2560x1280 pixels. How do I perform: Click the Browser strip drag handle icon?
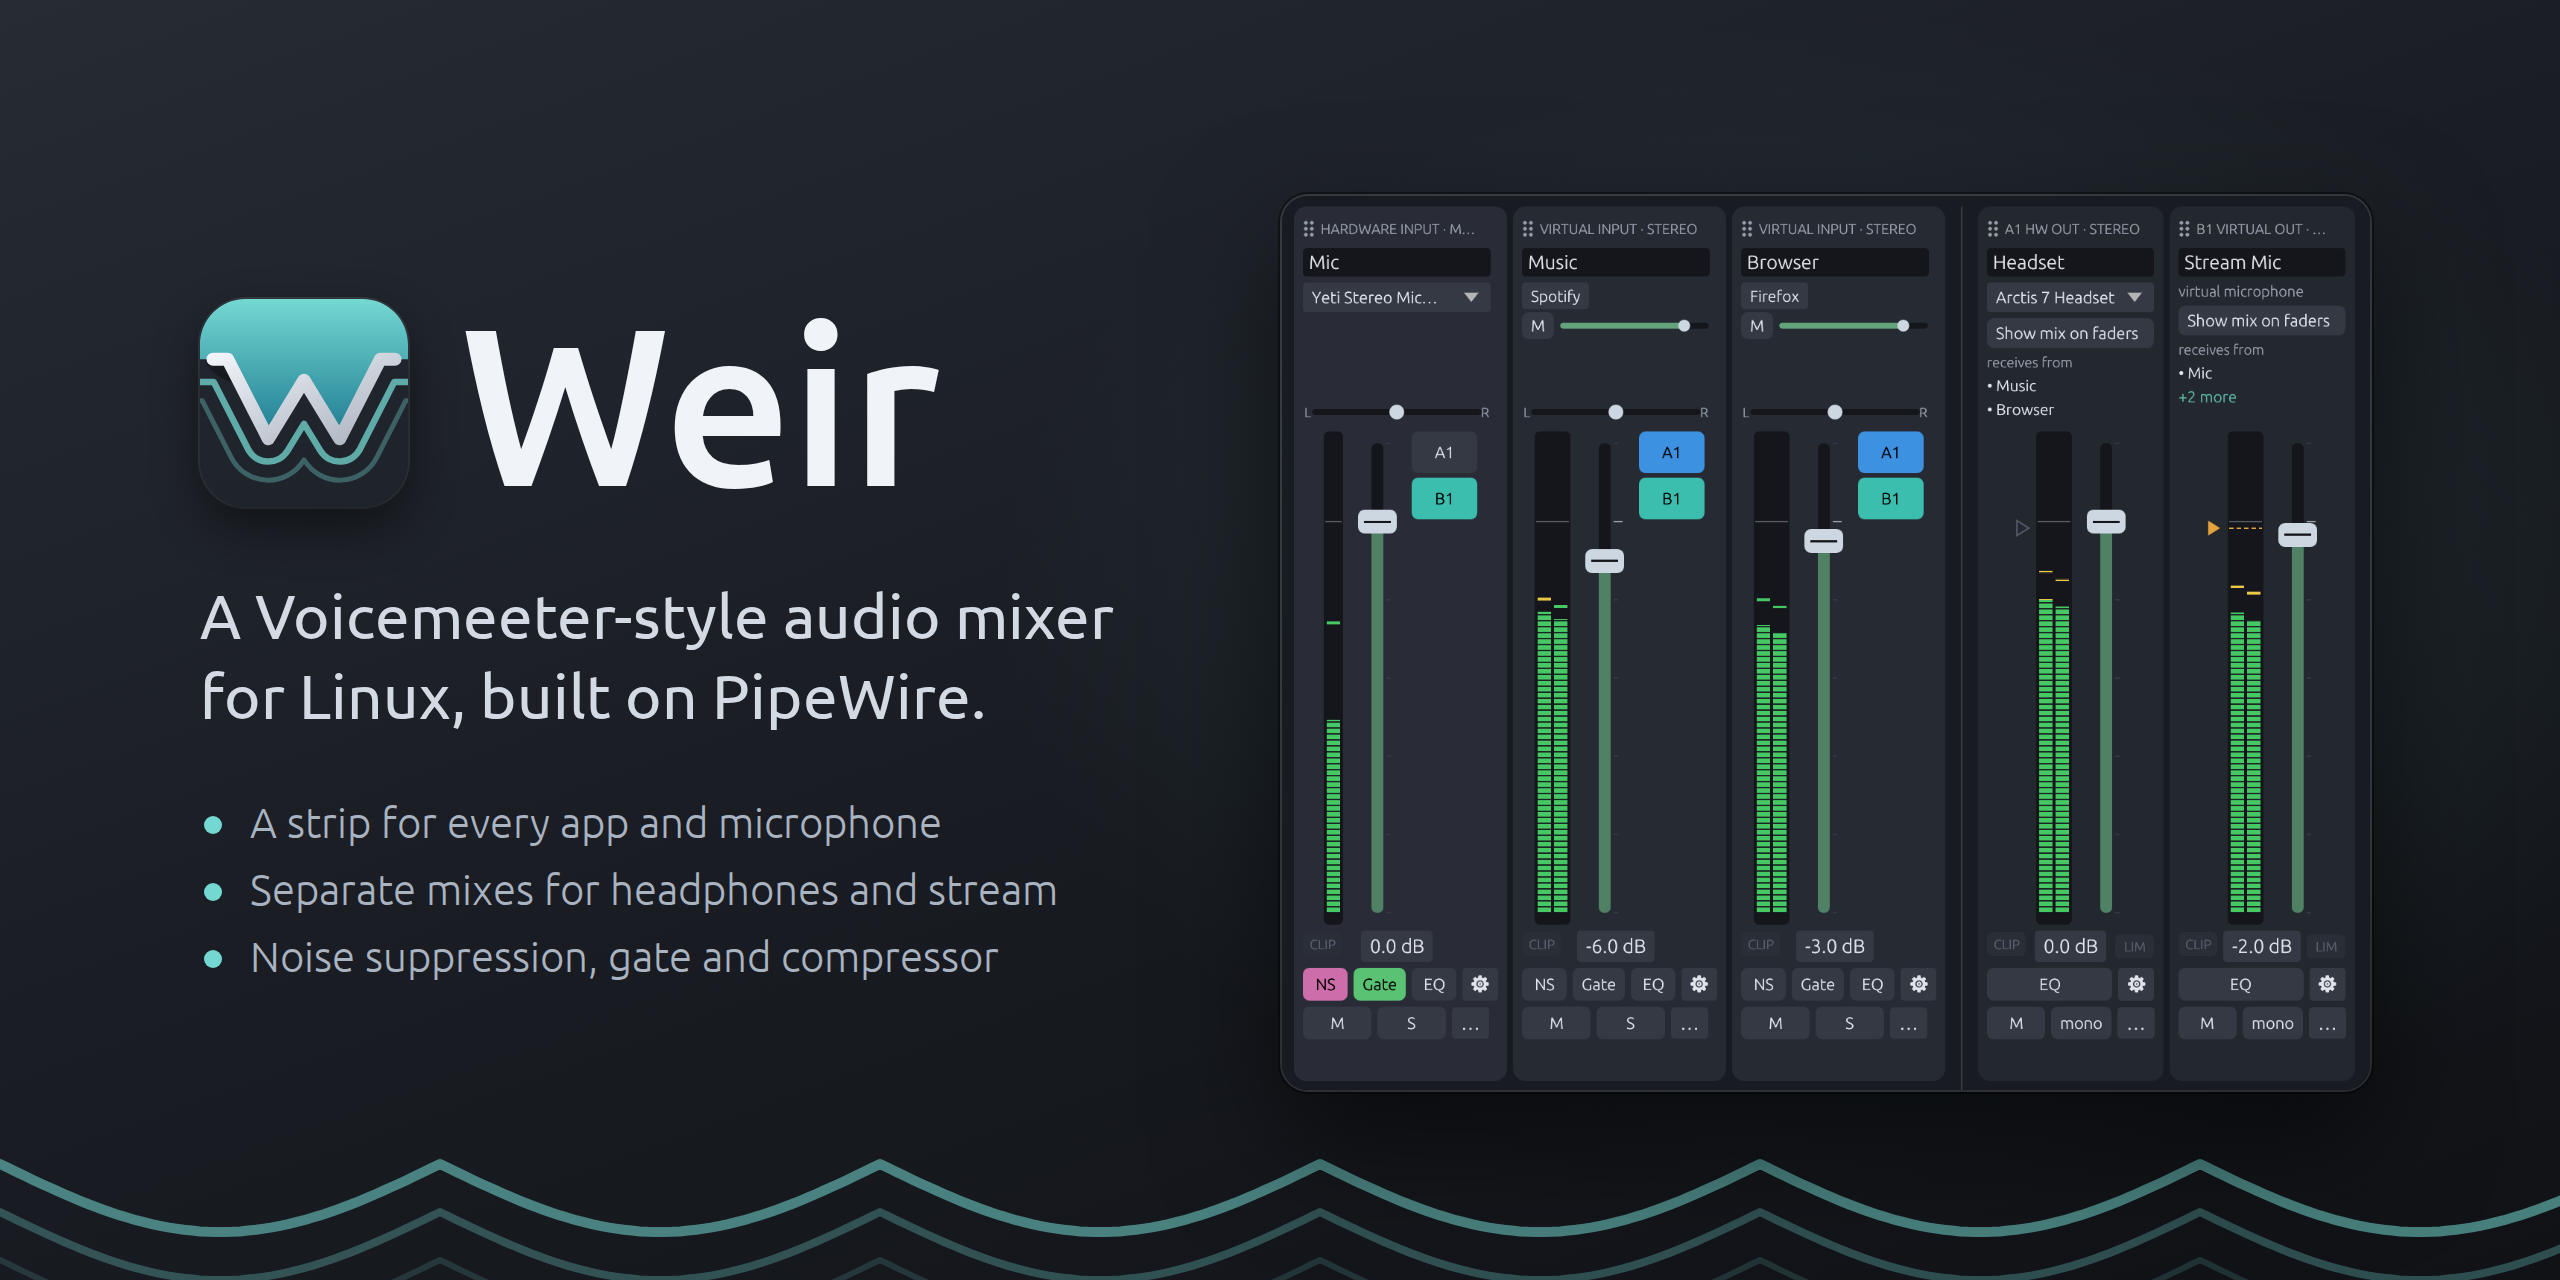pos(1747,229)
